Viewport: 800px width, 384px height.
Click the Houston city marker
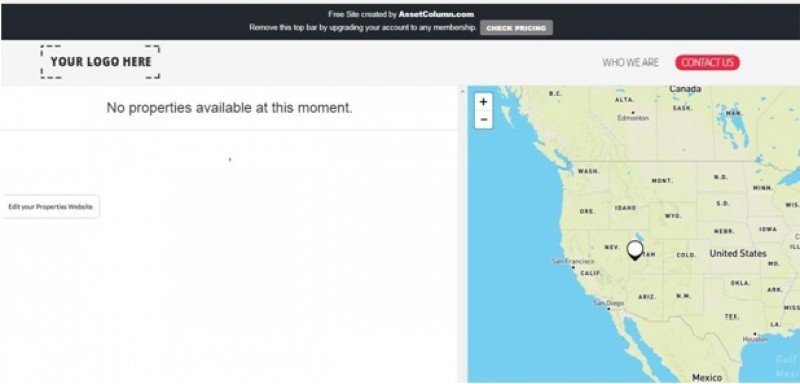(x=755, y=334)
